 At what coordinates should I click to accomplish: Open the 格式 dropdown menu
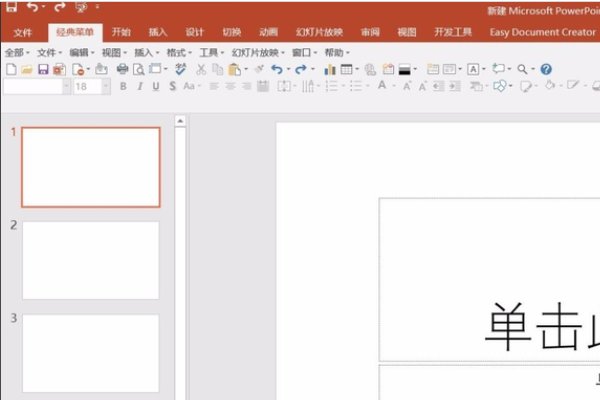tap(178, 52)
